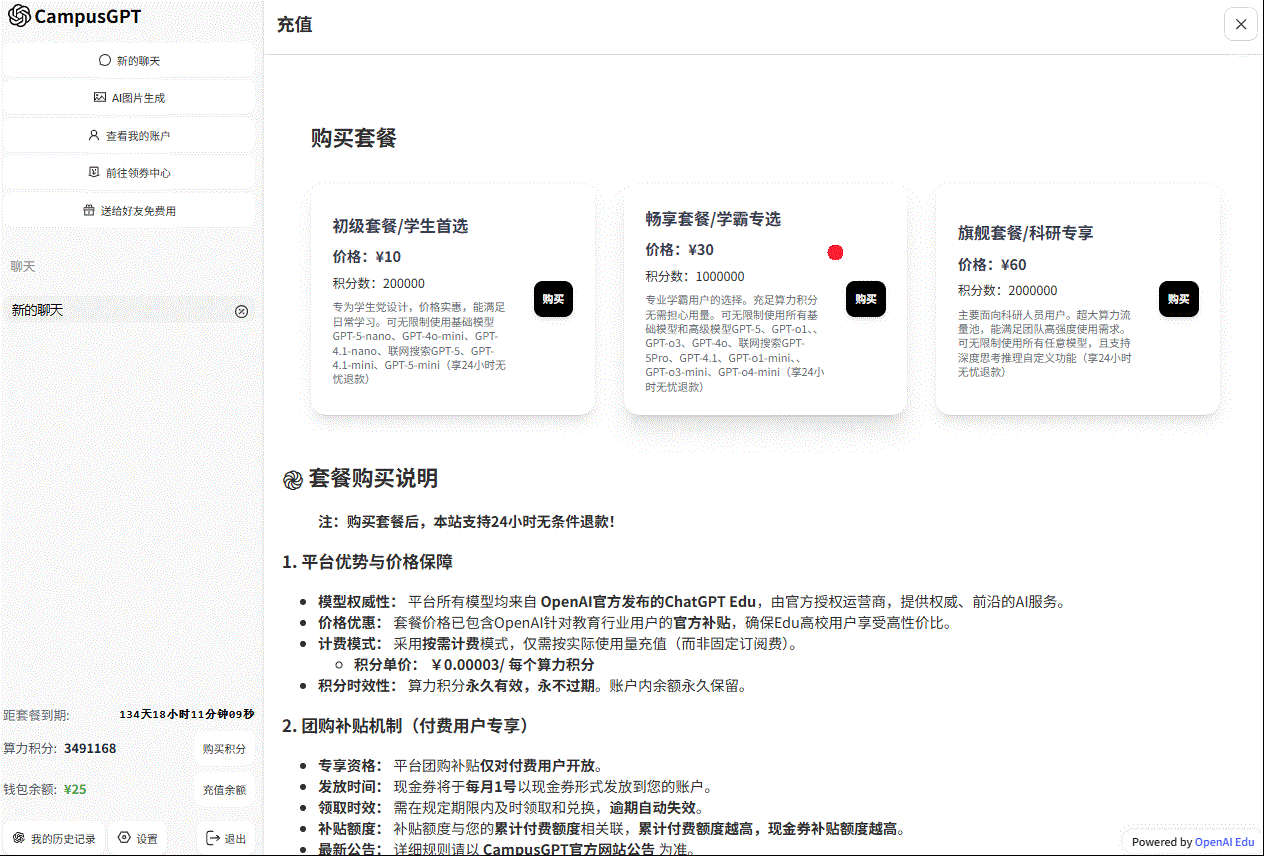Buy the 初级套餐/学生首选 package

pos(553,299)
